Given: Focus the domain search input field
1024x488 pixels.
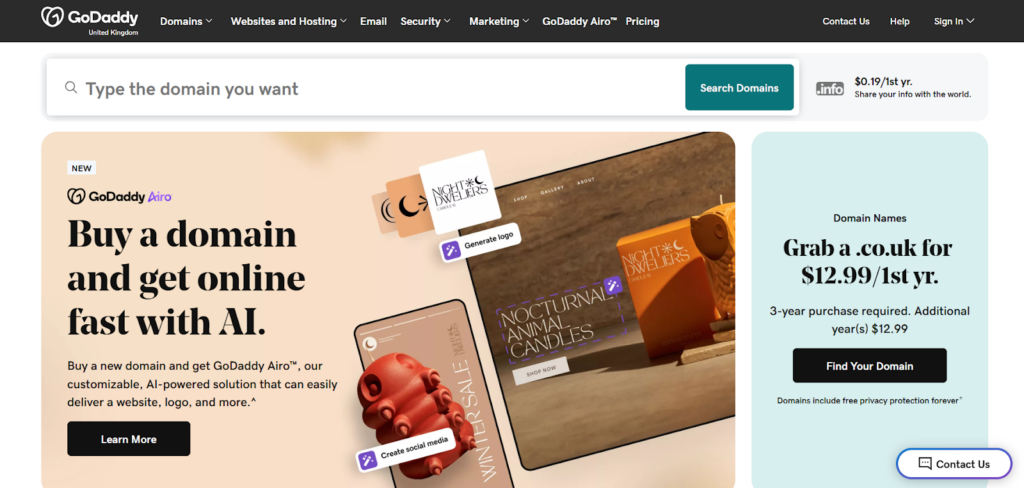Looking at the screenshot, I should (x=382, y=88).
